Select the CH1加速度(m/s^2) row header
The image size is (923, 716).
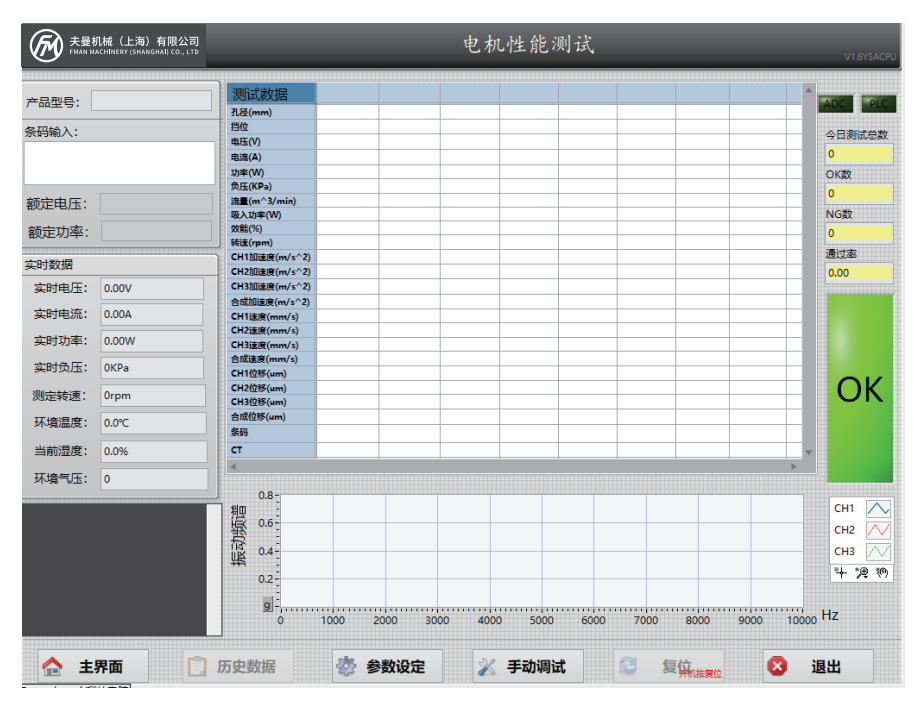[271, 257]
